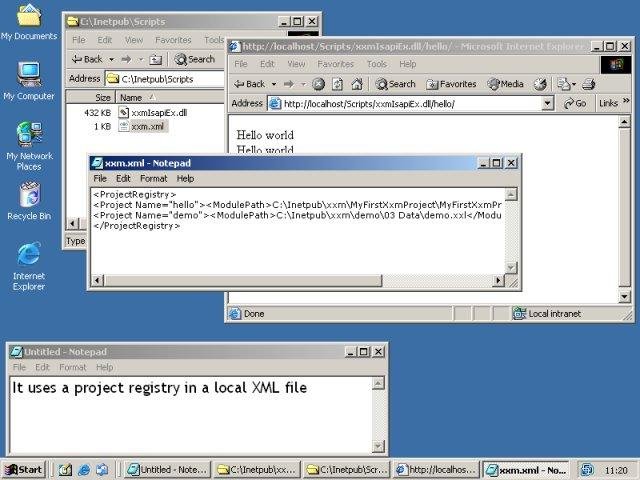Launch Internet Explorer from desktop icon
The image size is (640, 480).
pyautogui.click(x=29, y=266)
